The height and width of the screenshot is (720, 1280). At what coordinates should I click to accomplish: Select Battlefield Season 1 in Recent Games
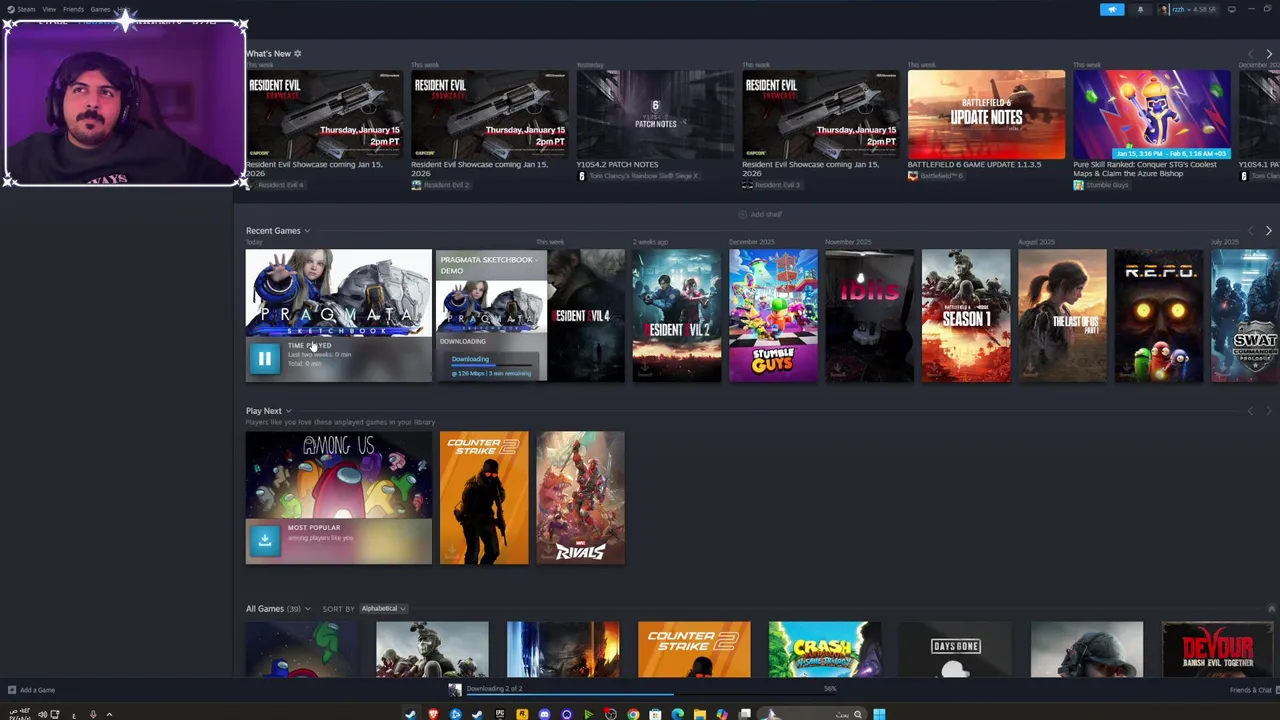tap(966, 316)
